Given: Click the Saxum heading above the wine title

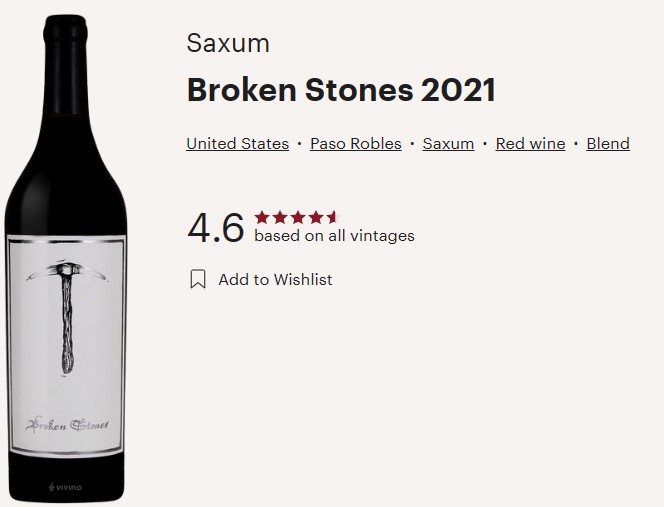Looking at the screenshot, I should 228,44.
